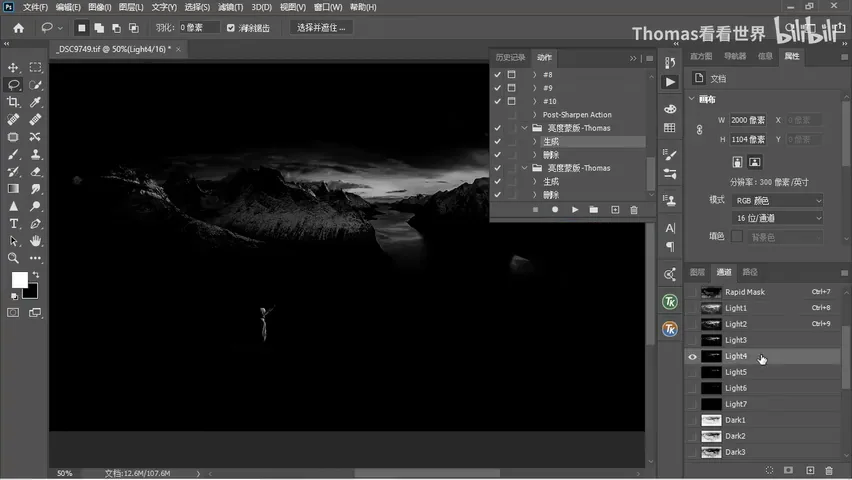Image resolution: width=852 pixels, height=480 pixels.
Task: Select the Rectangular Marquee tool
Action: click(x=35, y=67)
